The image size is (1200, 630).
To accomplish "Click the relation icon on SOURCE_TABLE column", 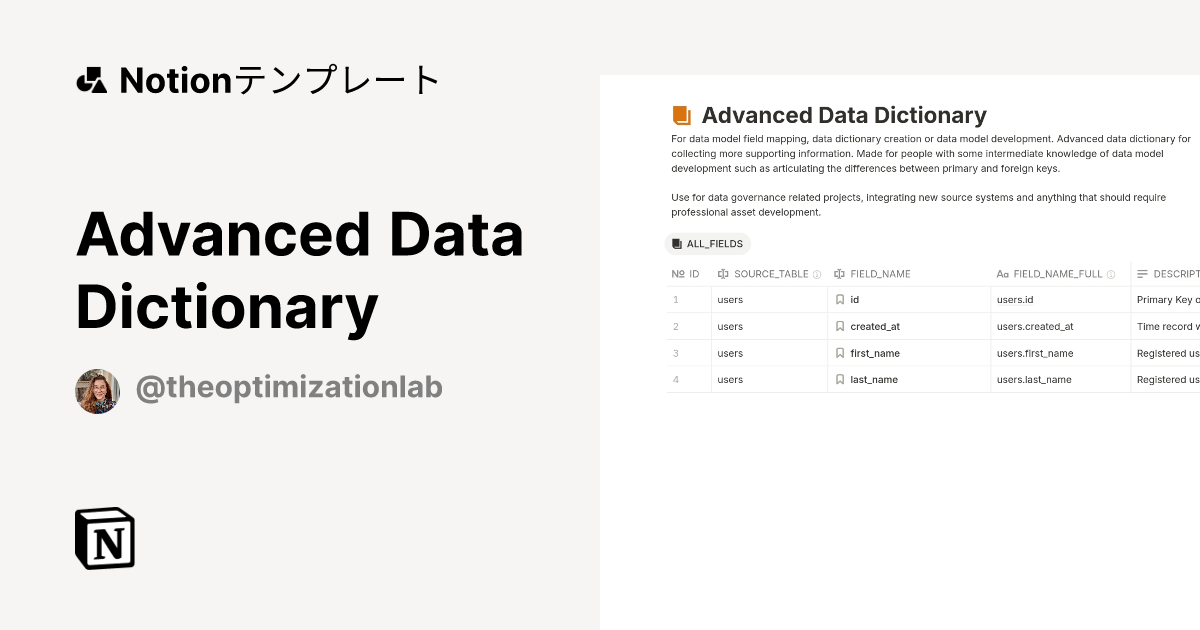I will [722, 273].
